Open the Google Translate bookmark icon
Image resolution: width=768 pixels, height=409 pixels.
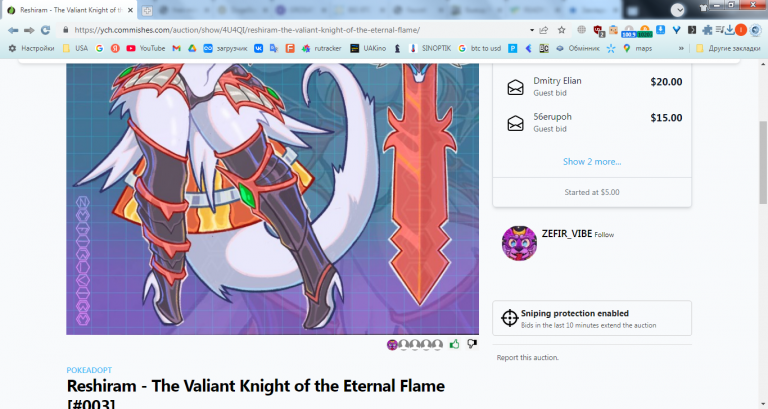tap(274, 48)
